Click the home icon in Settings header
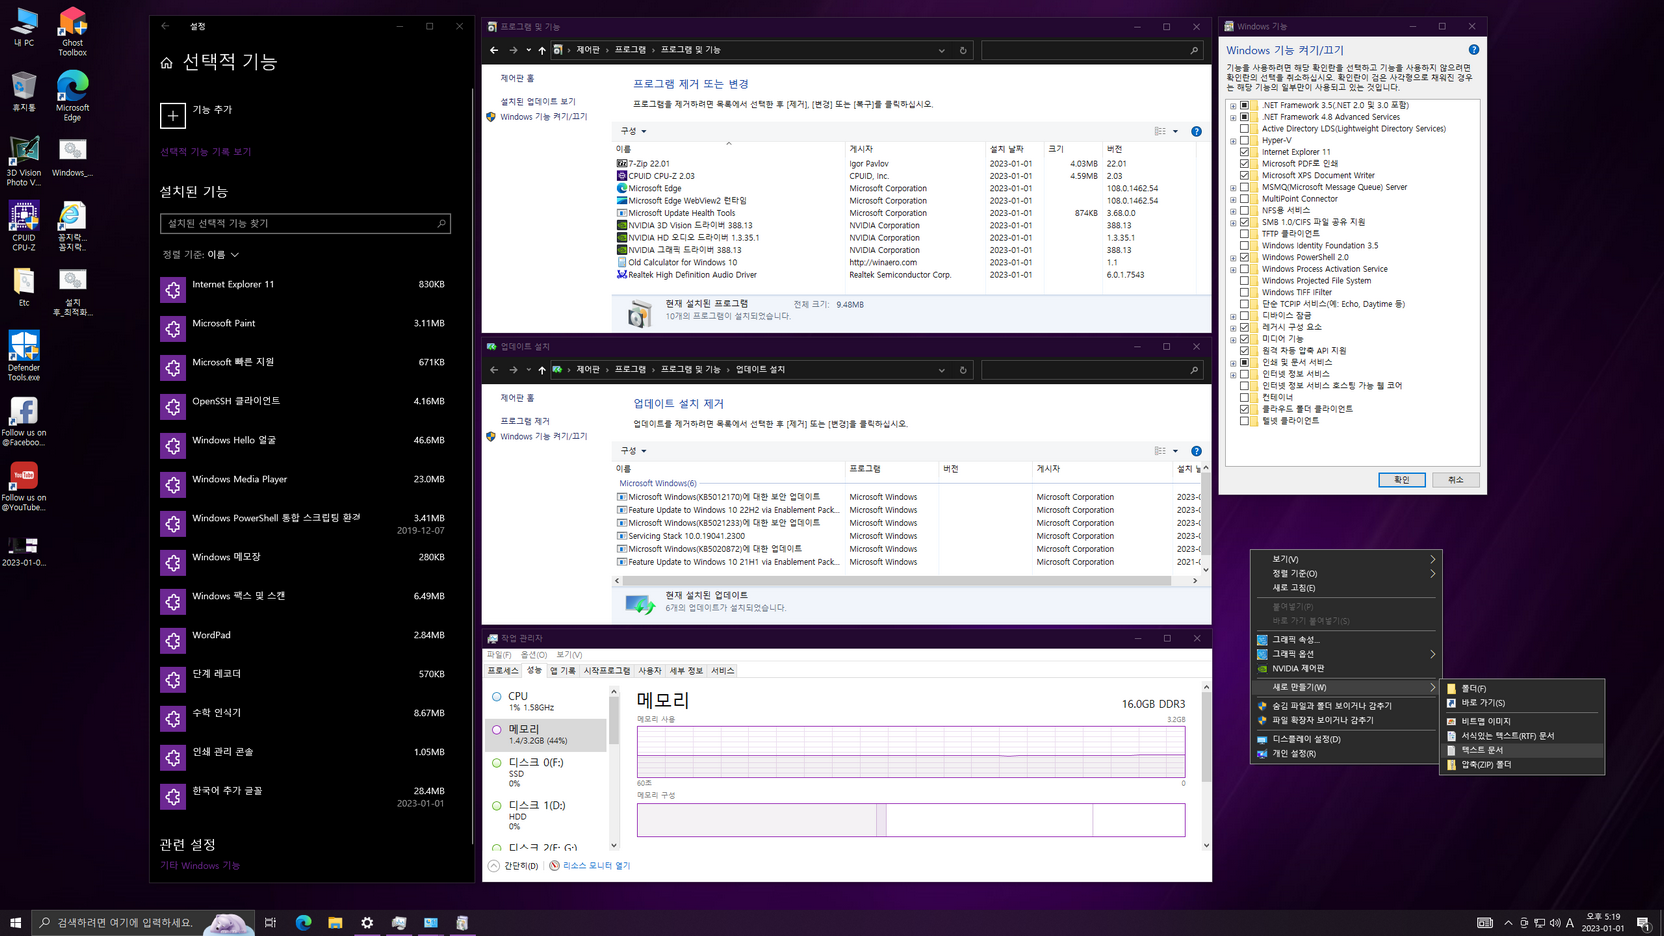 [x=166, y=62]
